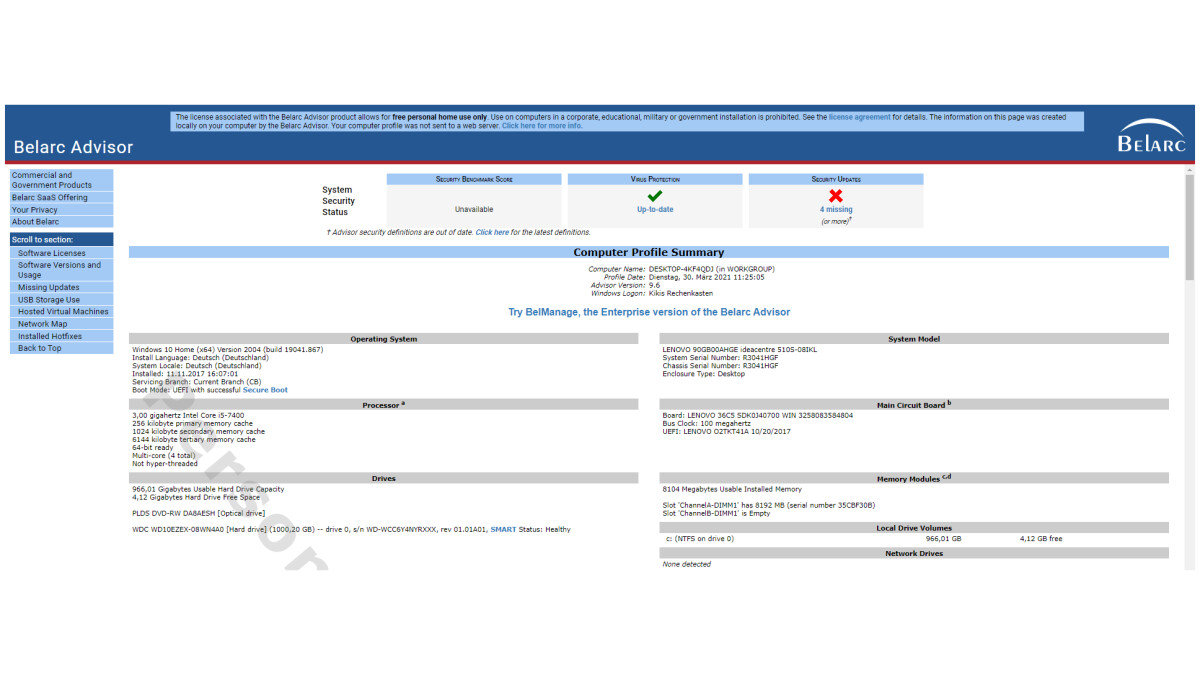Click 'Back to Top' in the sidebar
Screen dimensions: 1200x675
[41, 347]
